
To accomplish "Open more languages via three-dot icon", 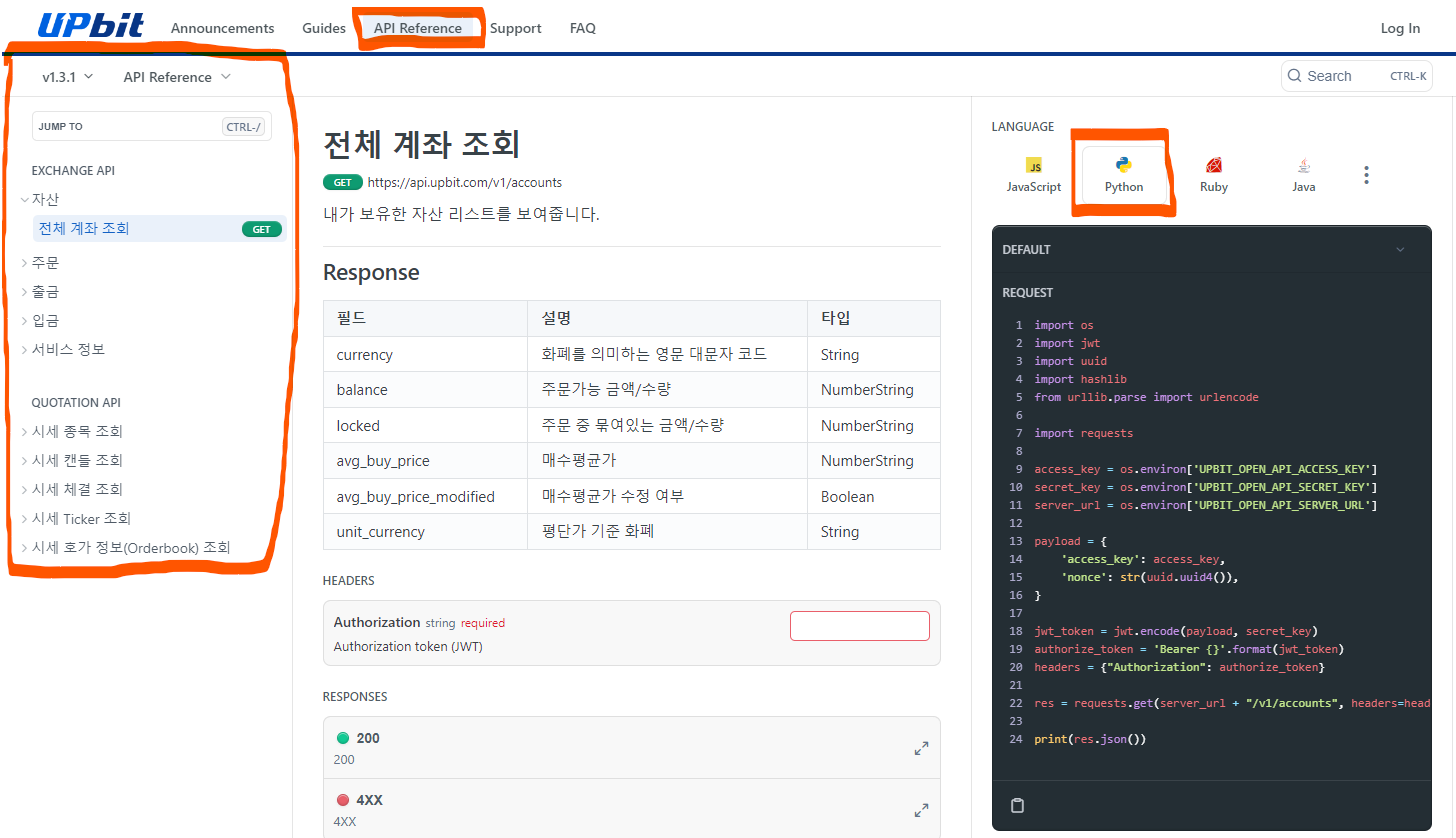I will (1366, 175).
